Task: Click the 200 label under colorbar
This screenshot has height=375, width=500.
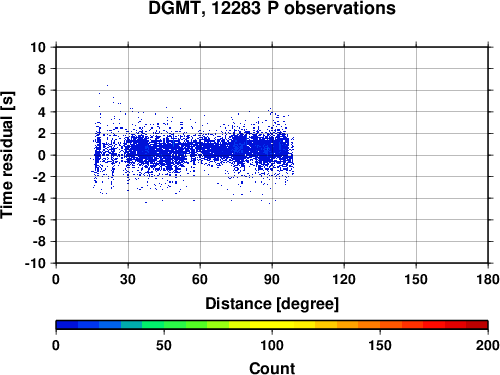Action: coord(488,345)
